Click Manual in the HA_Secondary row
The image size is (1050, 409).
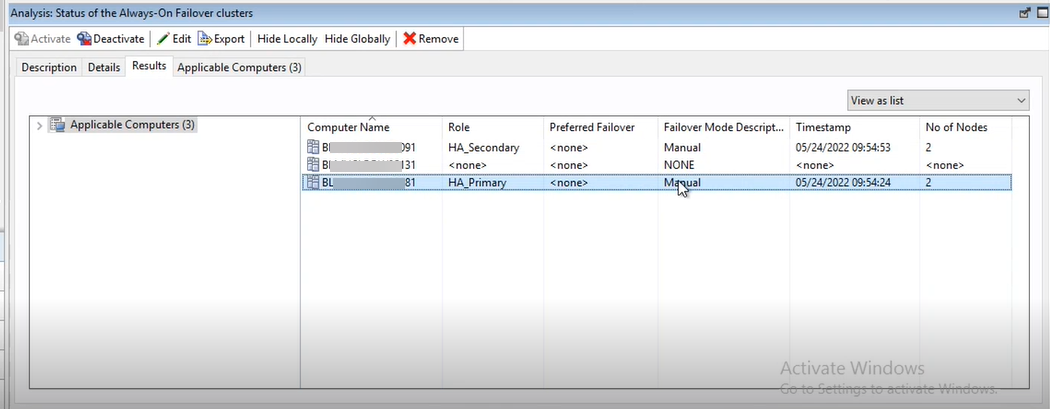click(x=682, y=147)
